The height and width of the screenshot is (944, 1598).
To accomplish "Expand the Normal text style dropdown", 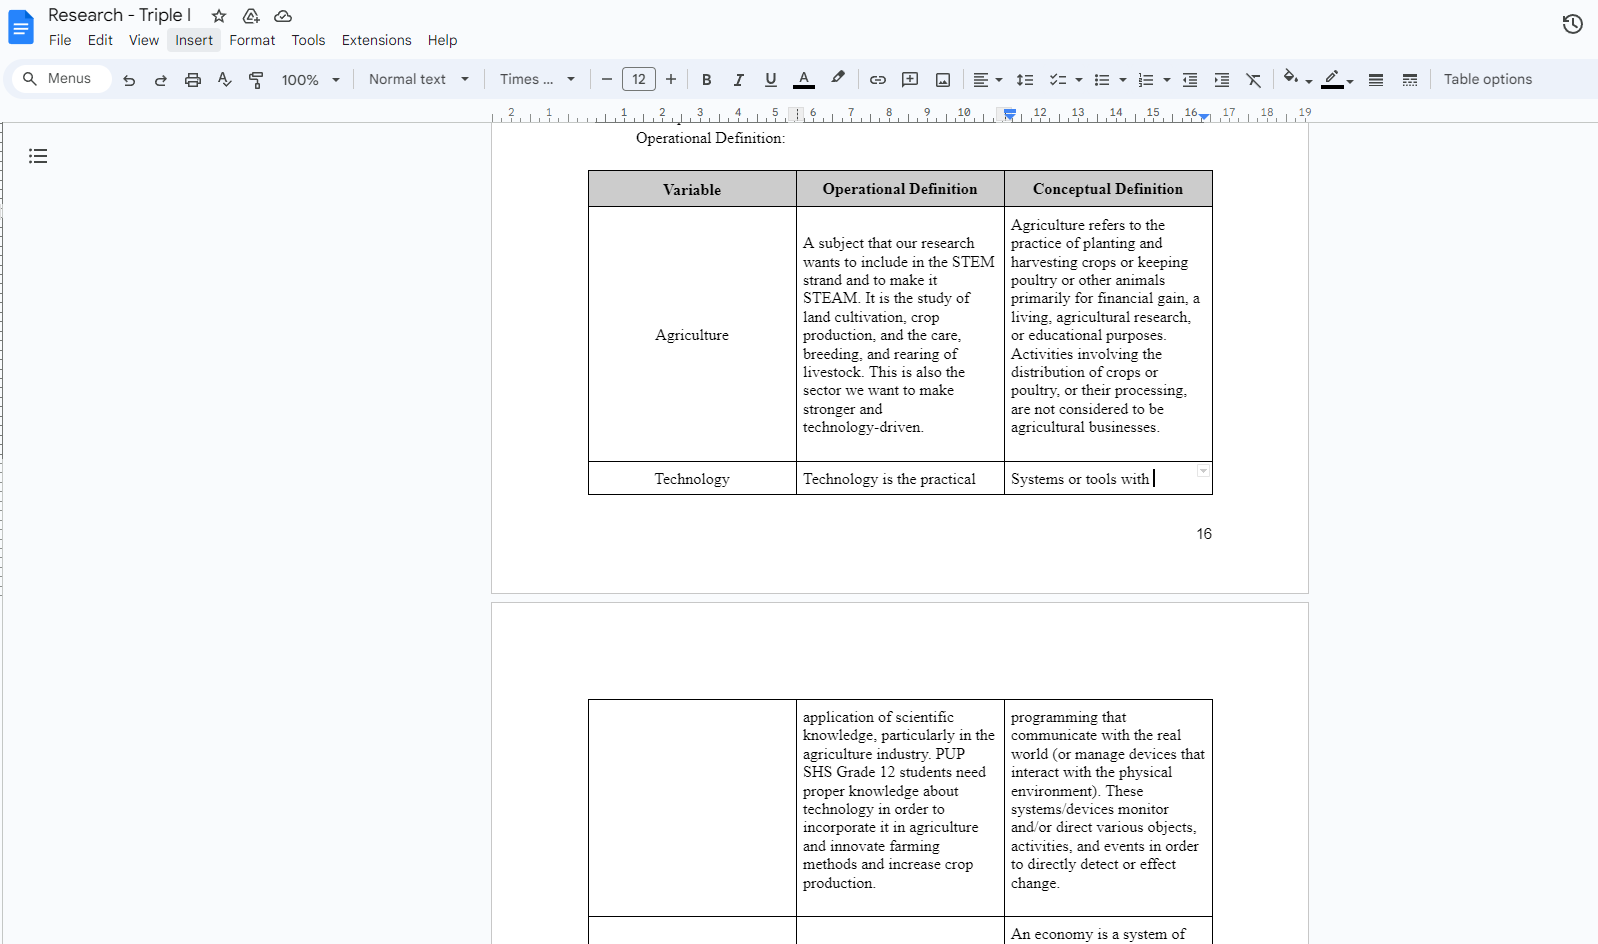I will coord(419,79).
